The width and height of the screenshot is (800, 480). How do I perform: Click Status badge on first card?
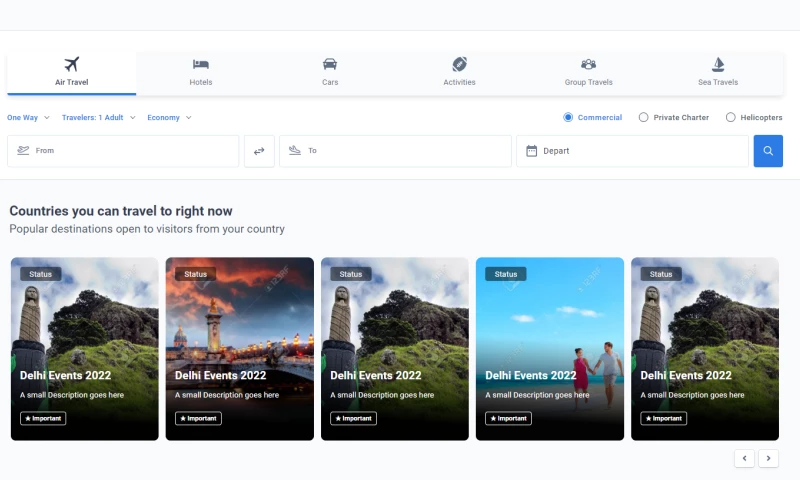tap(41, 274)
